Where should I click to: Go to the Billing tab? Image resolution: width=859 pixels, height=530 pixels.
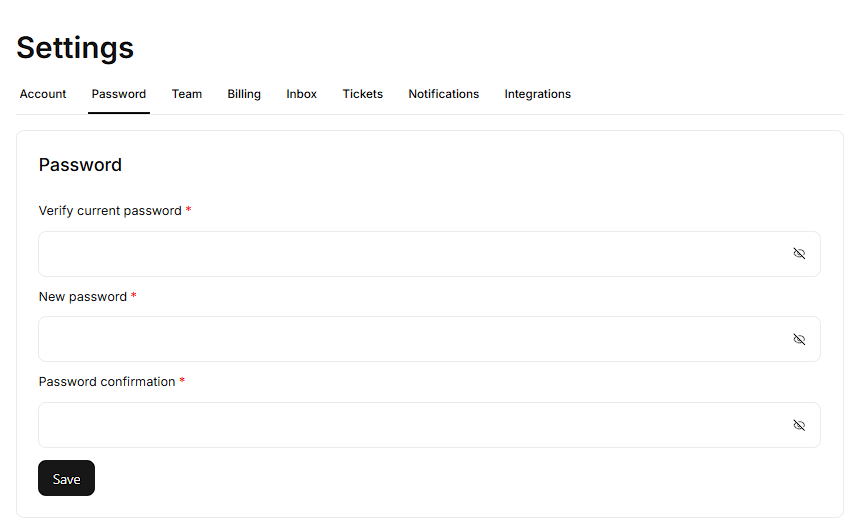coord(244,94)
